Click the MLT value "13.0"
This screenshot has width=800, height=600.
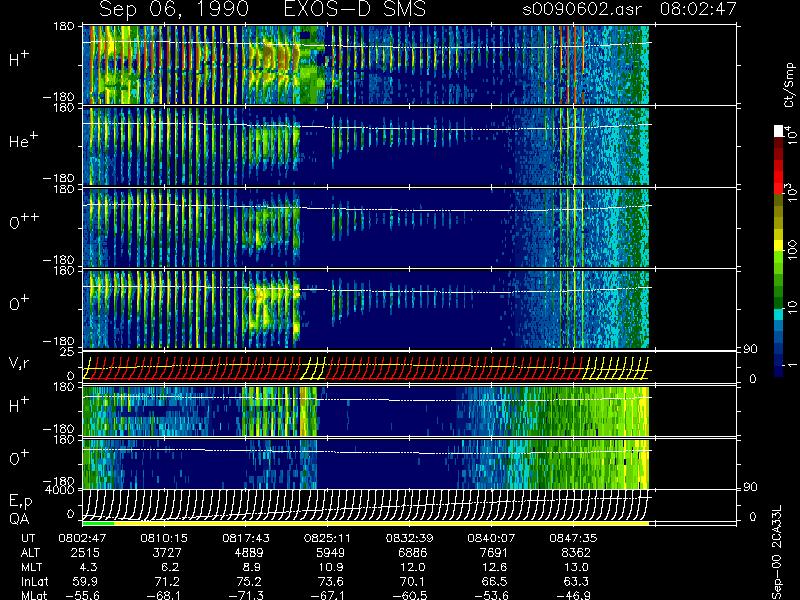click(576, 567)
